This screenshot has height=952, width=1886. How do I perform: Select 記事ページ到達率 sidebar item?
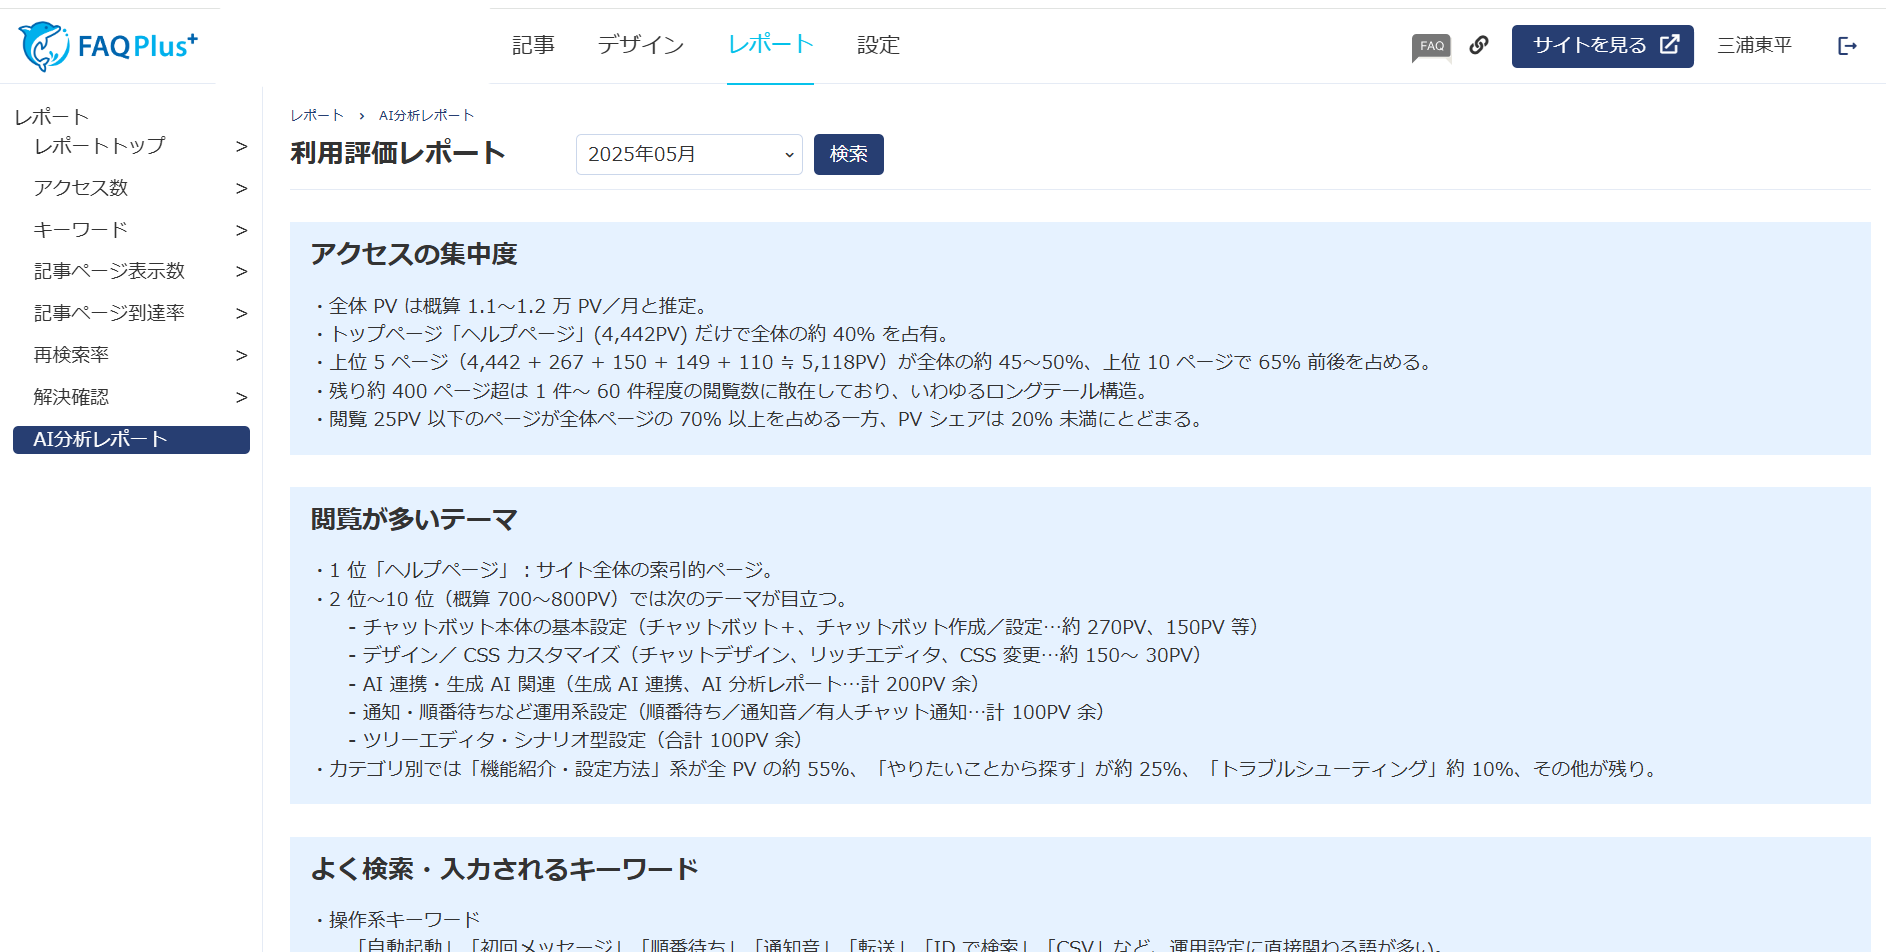pyautogui.click(x=109, y=313)
